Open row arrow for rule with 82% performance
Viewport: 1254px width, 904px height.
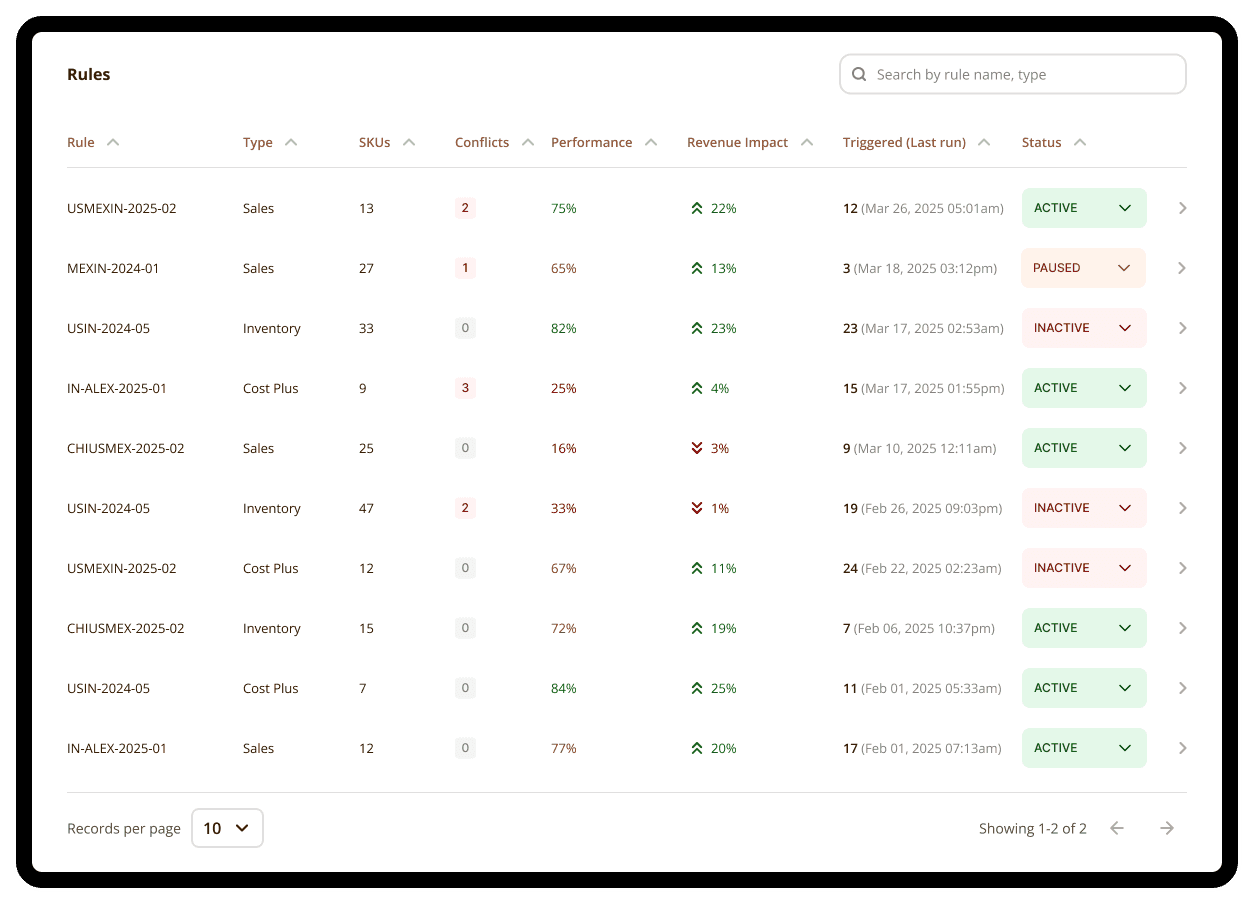click(1182, 328)
